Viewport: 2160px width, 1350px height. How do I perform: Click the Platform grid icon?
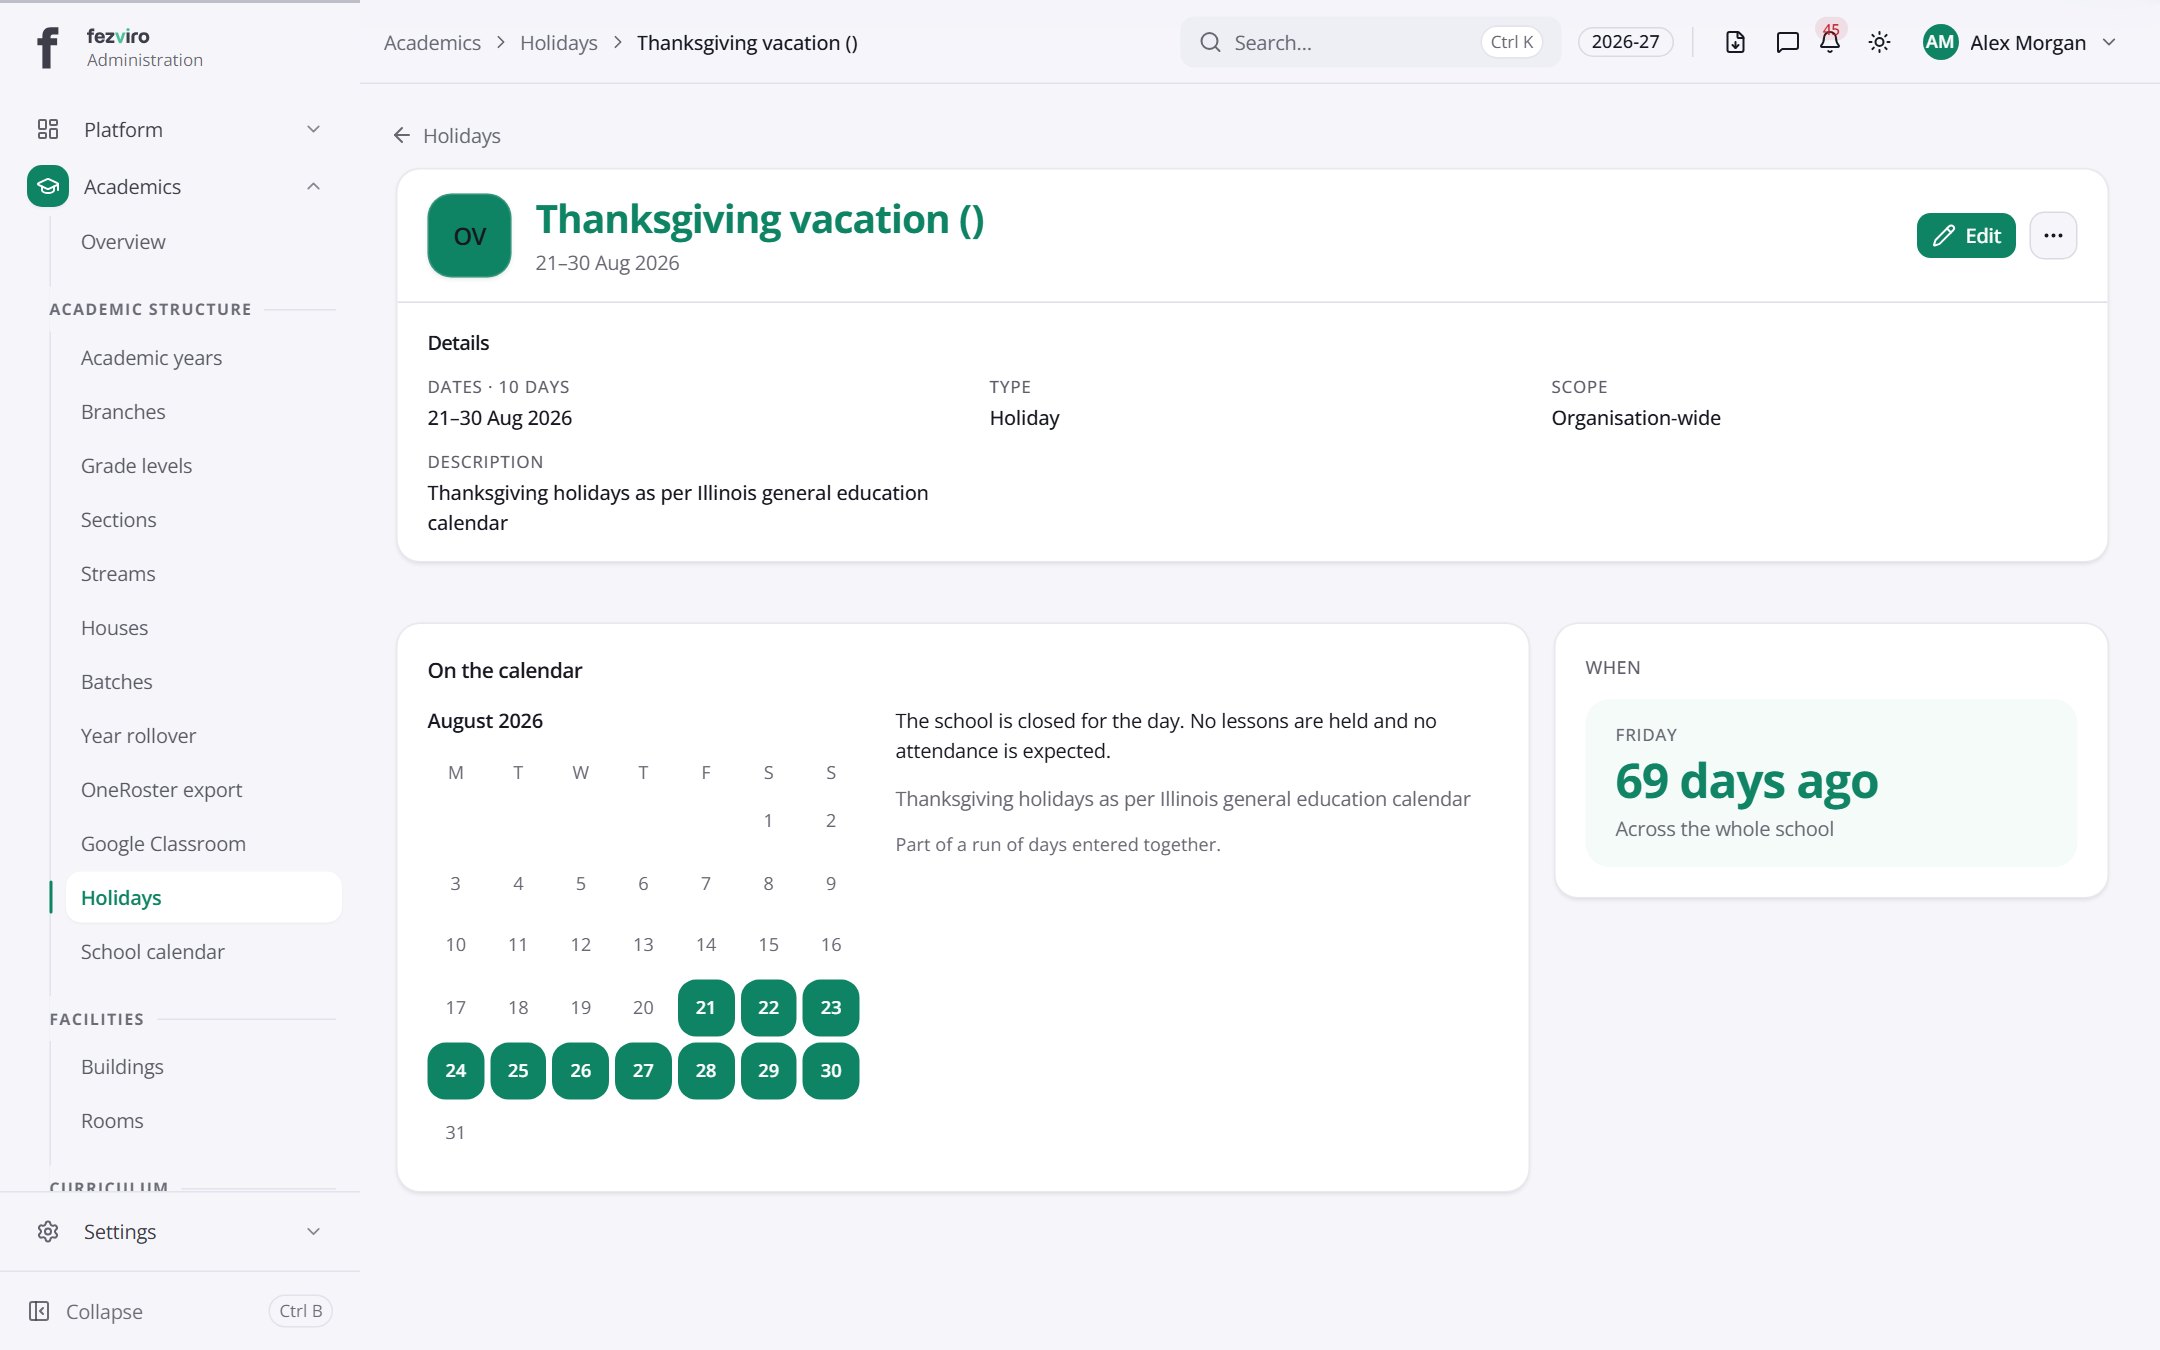coord(48,129)
